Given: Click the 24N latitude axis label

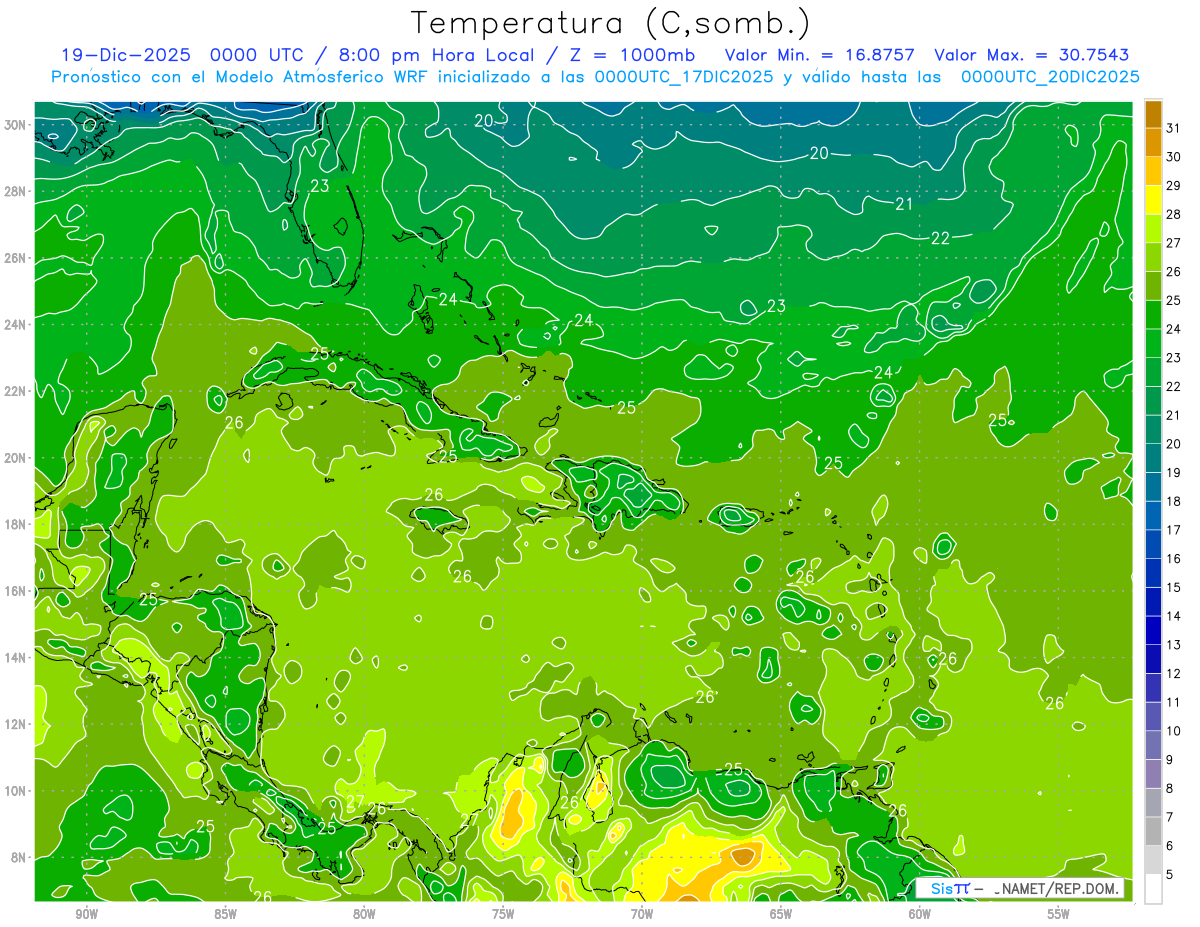Looking at the screenshot, I should click(x=15, y=325).
